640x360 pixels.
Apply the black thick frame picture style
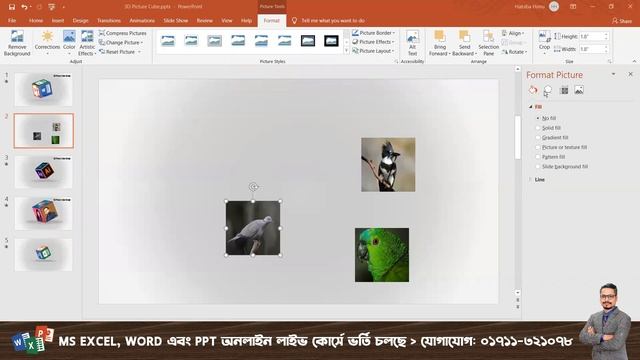[x=331, y=41]
